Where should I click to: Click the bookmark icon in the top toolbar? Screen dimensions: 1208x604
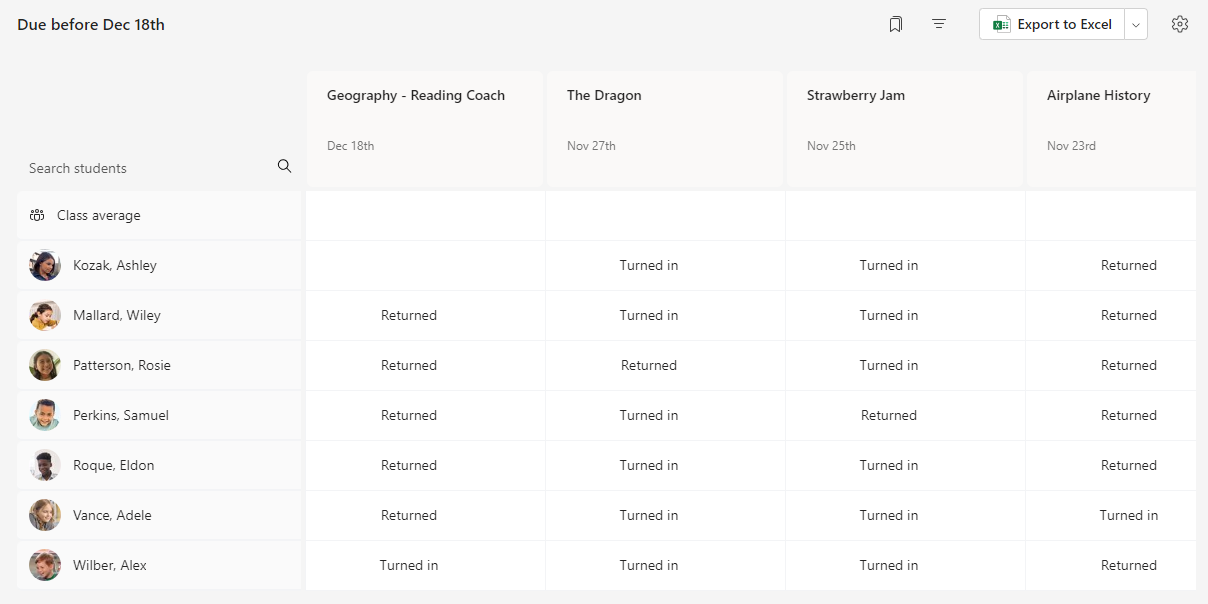pos(896,24)
